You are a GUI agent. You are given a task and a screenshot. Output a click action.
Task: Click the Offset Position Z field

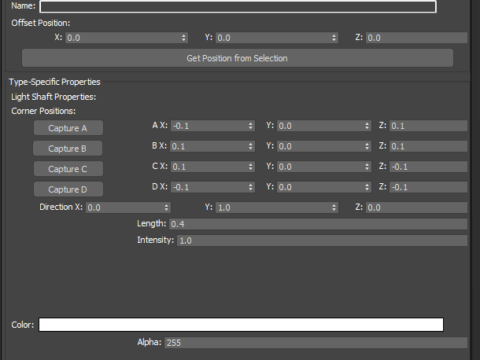(417, 38)
